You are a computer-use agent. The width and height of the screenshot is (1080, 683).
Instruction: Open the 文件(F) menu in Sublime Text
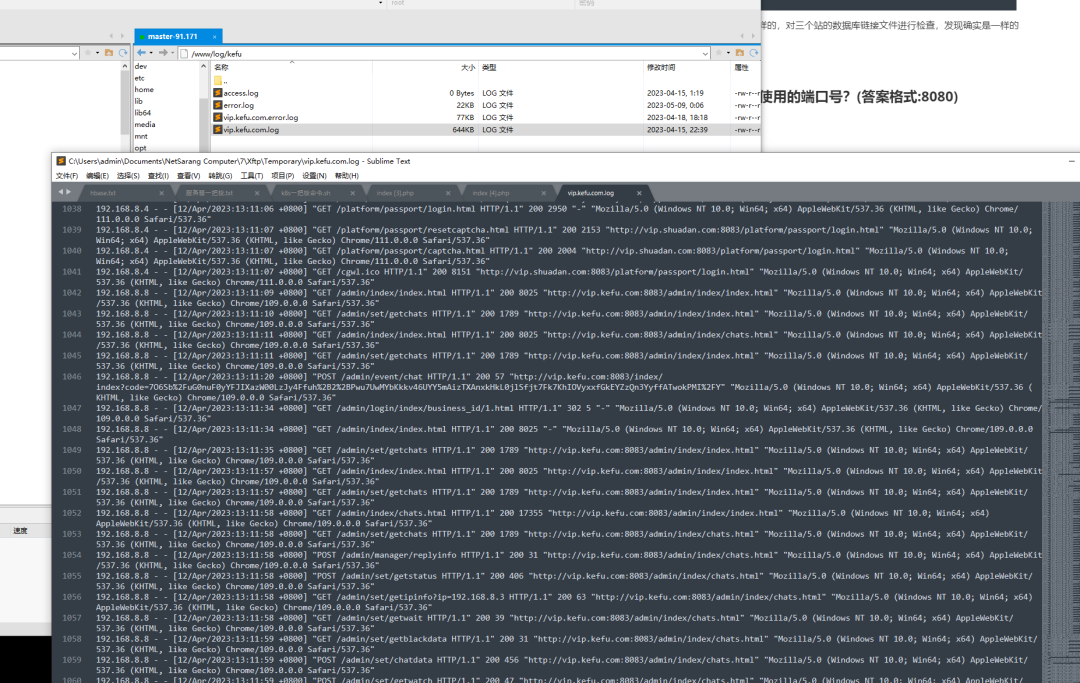pyautogui.click(x=67, y=176)
